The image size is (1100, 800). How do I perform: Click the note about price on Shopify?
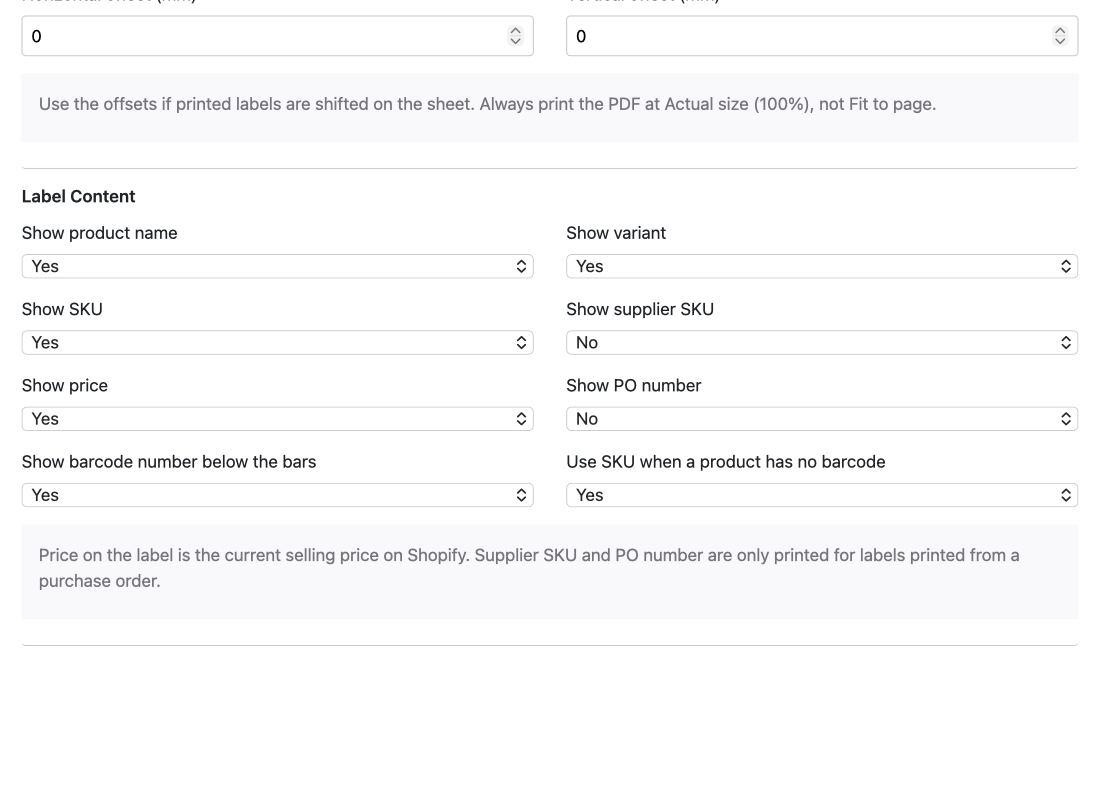529,568
